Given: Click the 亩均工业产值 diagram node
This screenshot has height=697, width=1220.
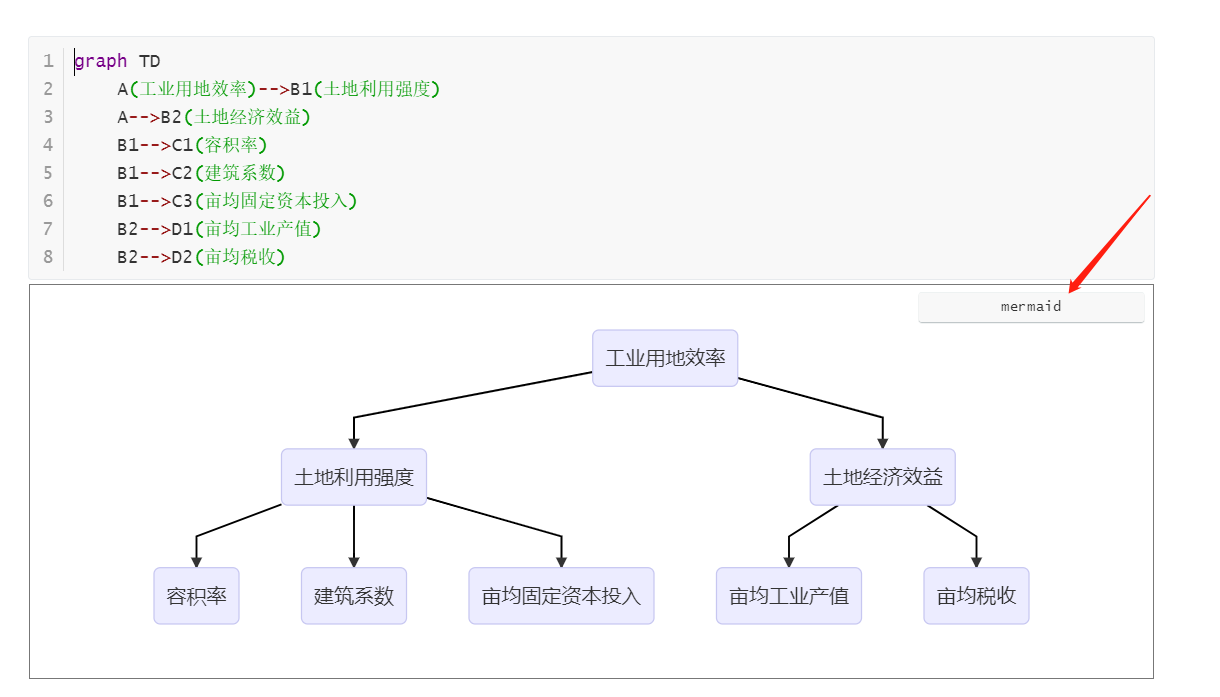Looking at the screenshot, I should pyautogui.click(x=788, y=595).
